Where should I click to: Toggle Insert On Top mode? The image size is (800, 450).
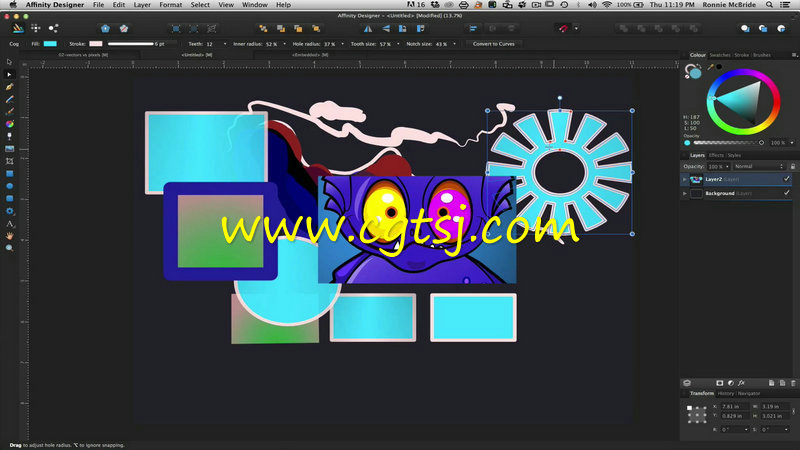pos(763,29)
